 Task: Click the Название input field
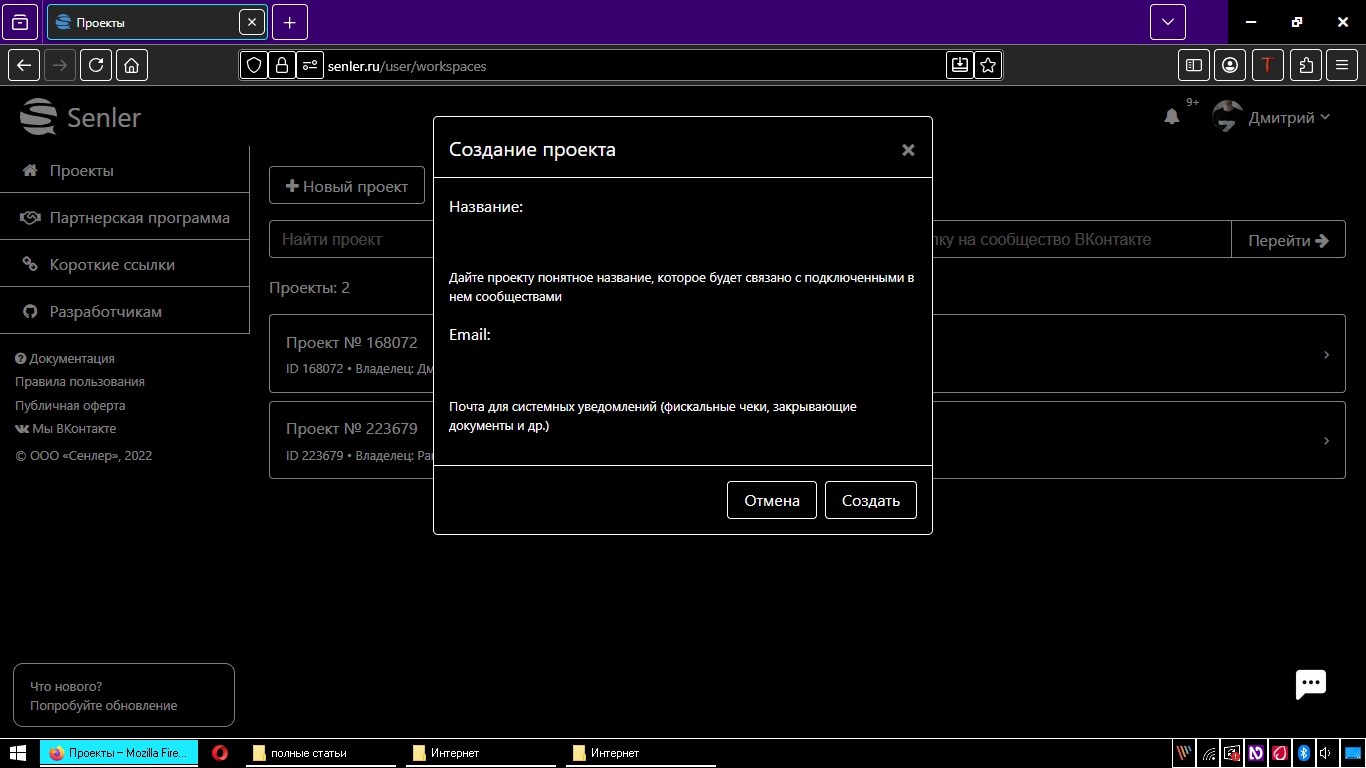point(682,240)
